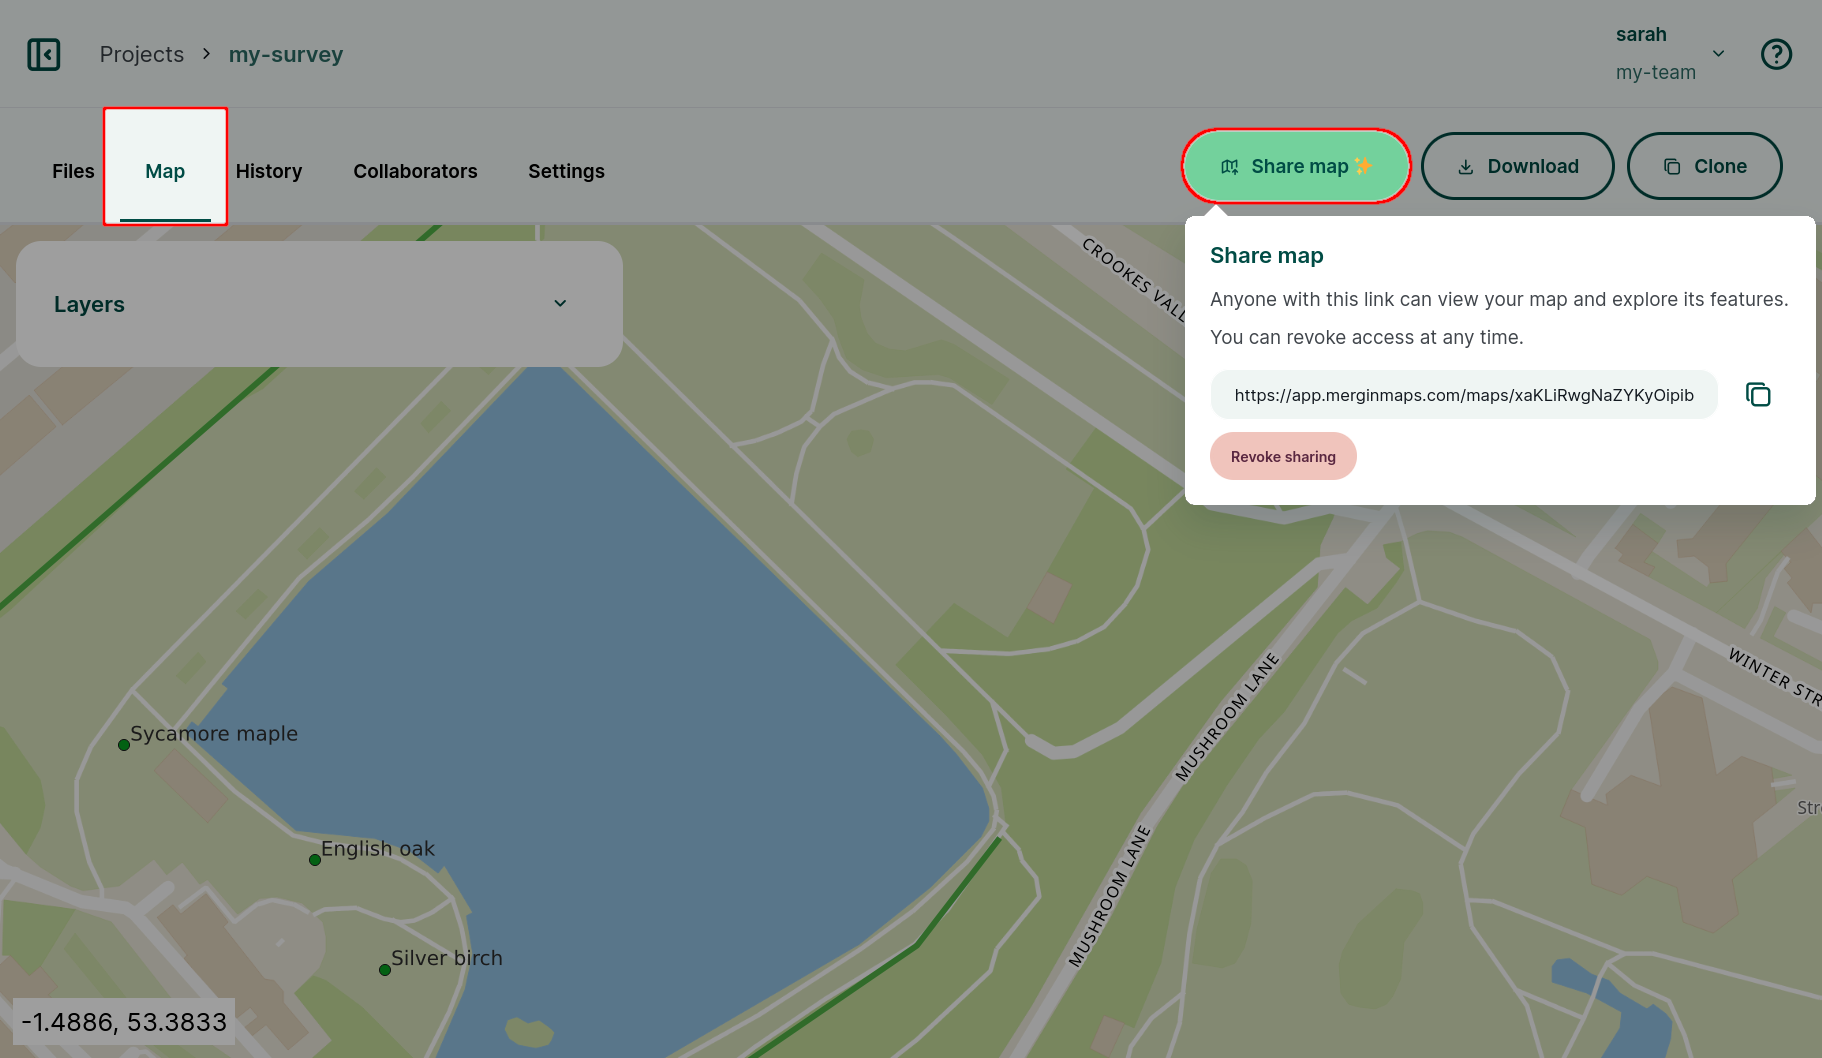This screenshot has width=1822, height=1058.
Task: View the Collaborators tab
Action: 415,171
